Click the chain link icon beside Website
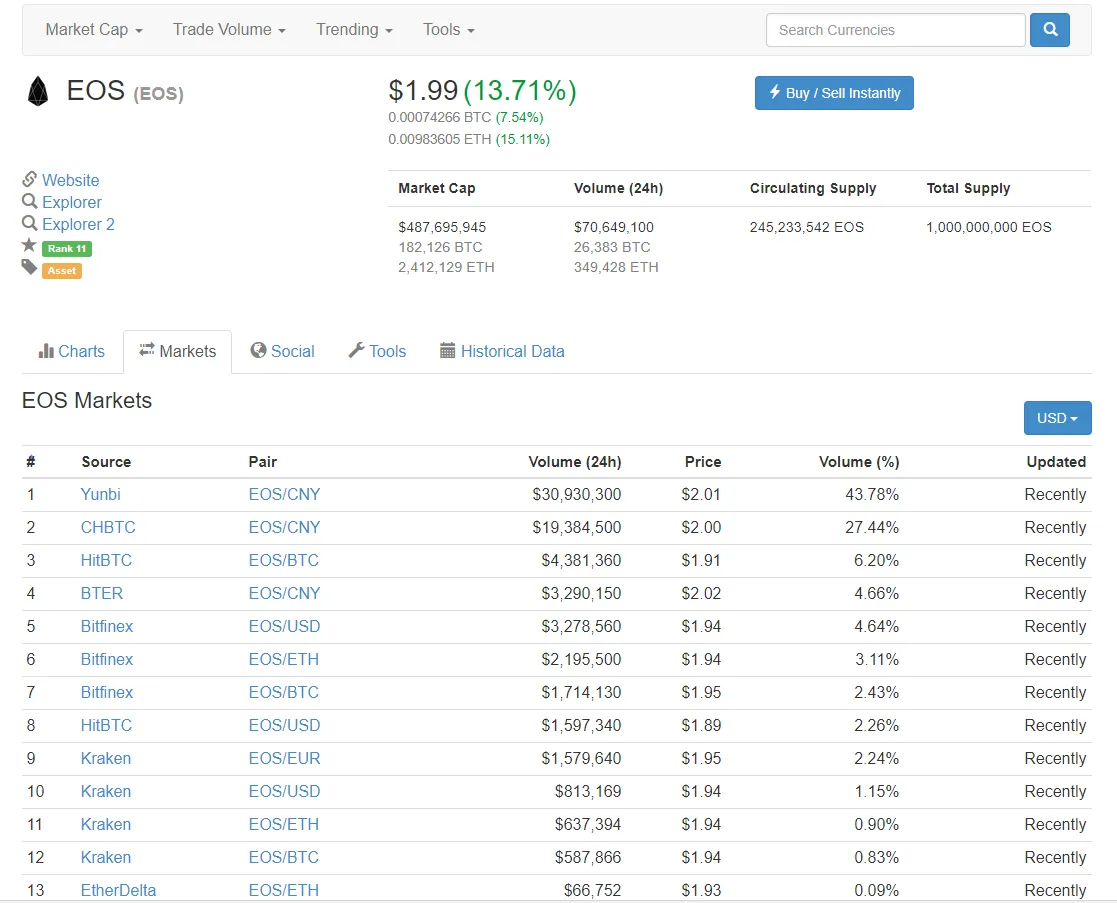This screenshot has width=1117, height=903. click(x=29, y=179)
